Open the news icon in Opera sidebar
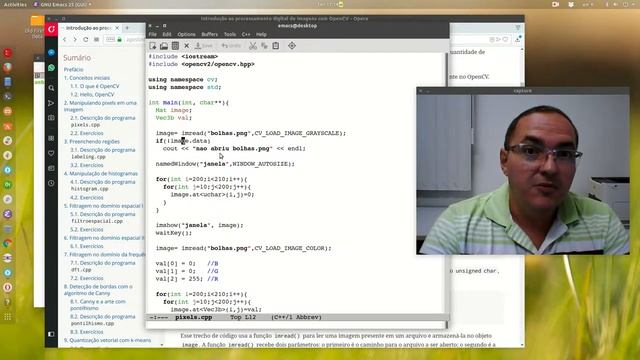The height and width of the screenshot is (360, 640). coord(51,168)
